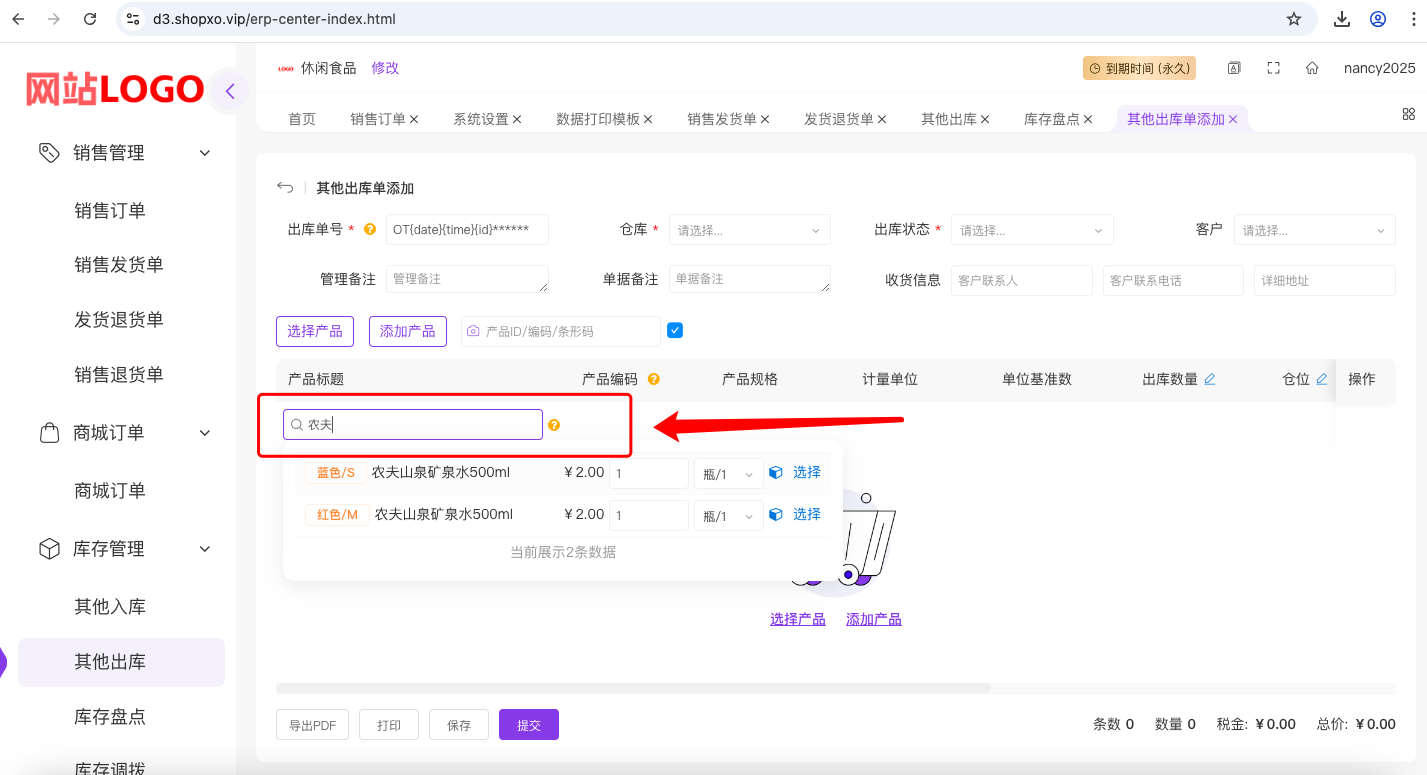
Task: Click the back arrow beside 其他出库单添加 title
Action: 285,188
